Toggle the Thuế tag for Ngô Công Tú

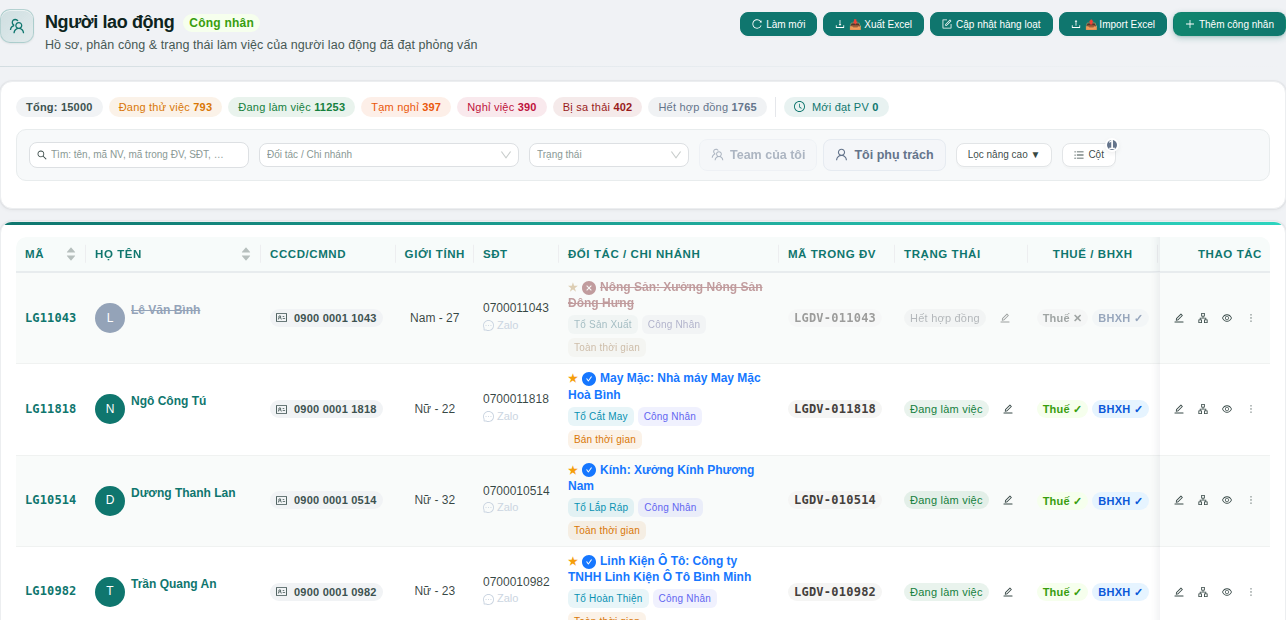pos(1062,409)
